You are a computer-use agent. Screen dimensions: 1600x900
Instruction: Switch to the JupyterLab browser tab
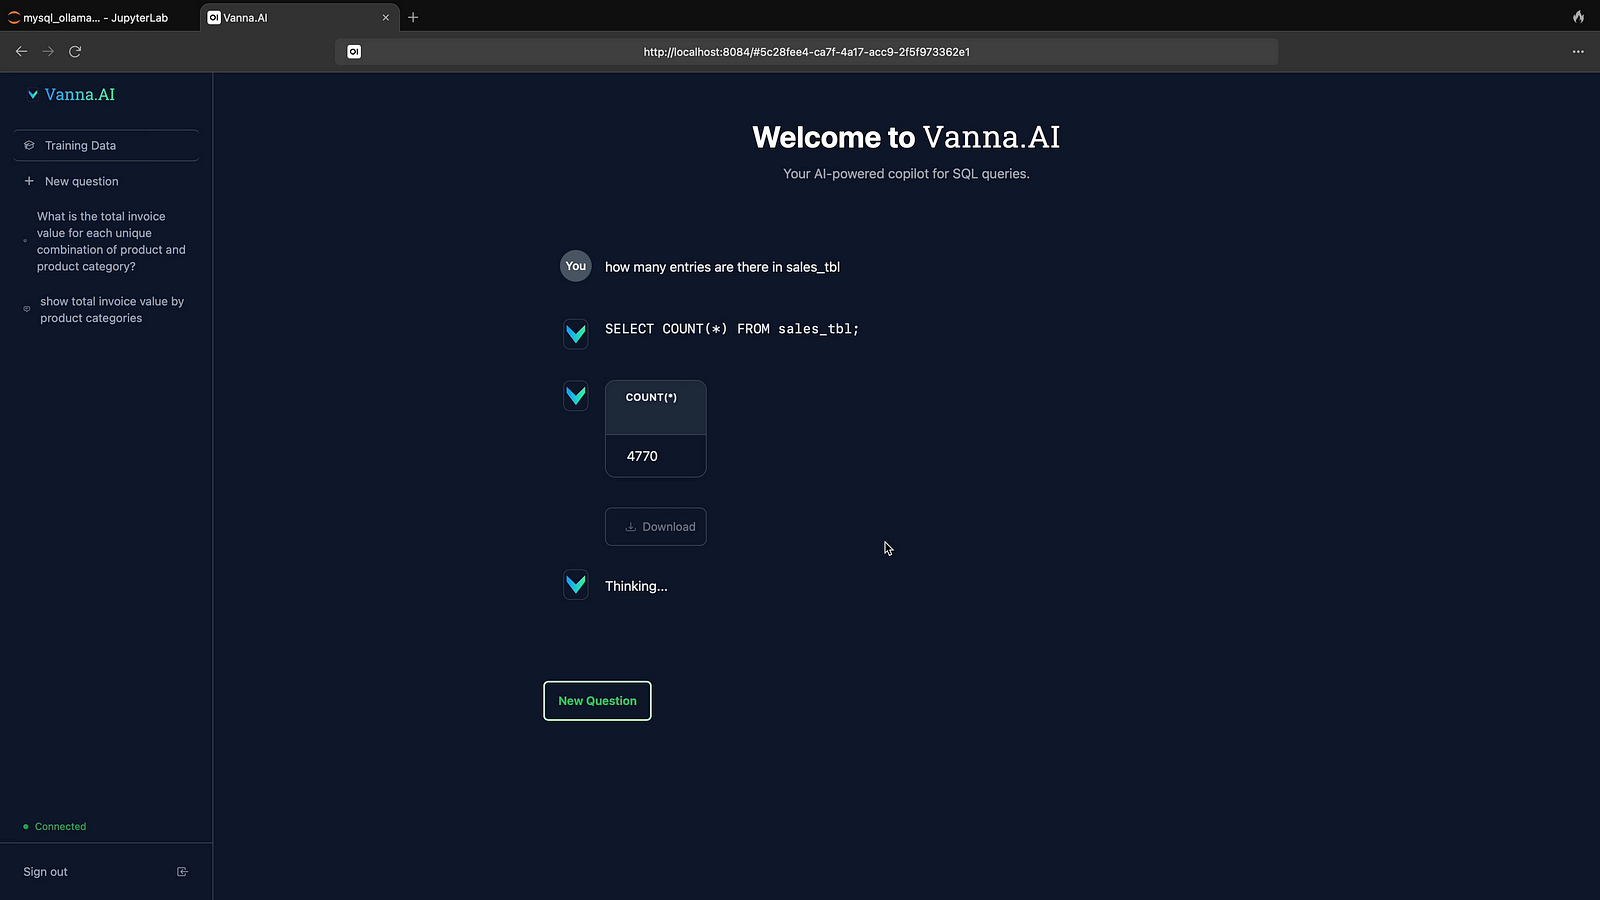(95, 18)
